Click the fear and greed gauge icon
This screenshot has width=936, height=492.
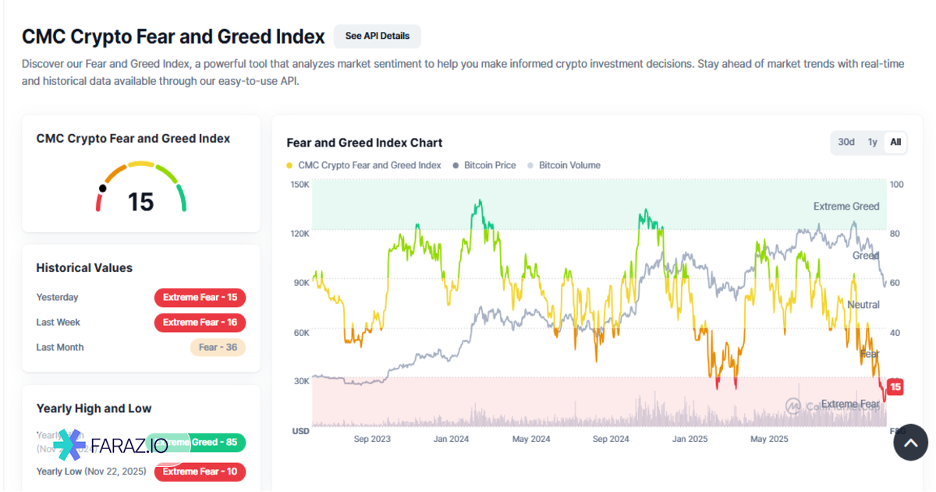pos(141,188)
